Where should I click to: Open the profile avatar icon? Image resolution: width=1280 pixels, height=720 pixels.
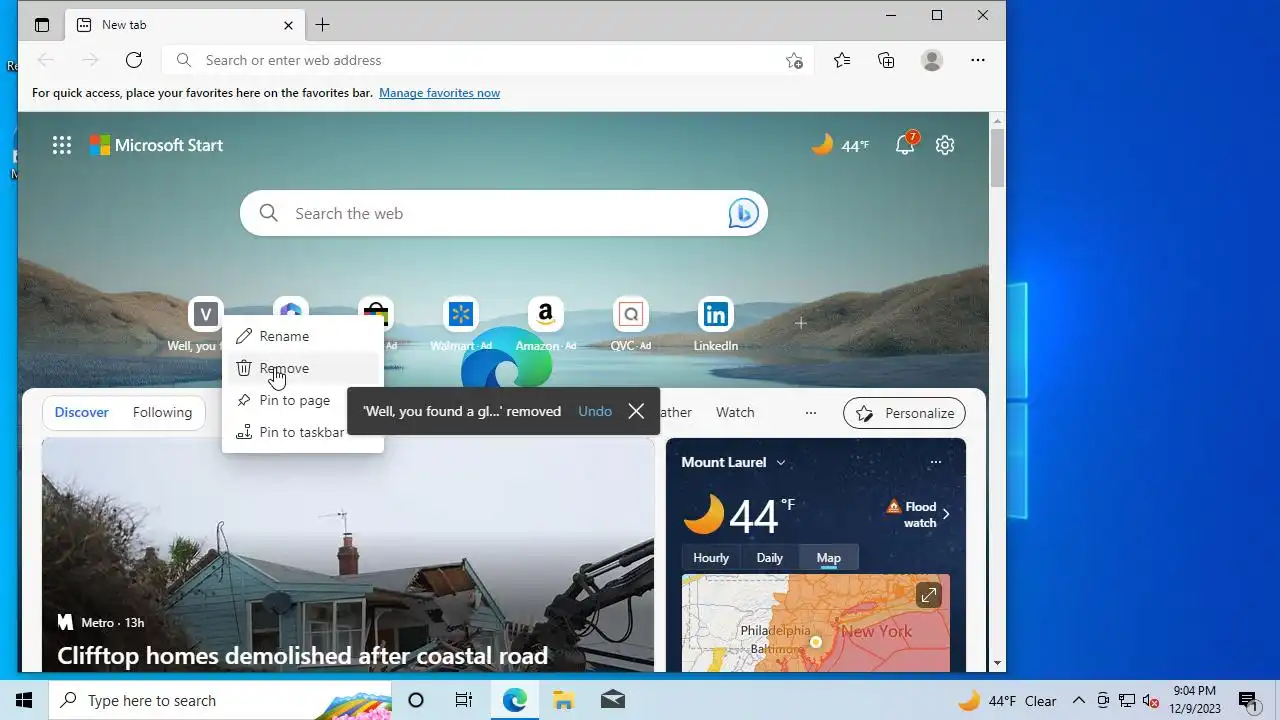932,60
